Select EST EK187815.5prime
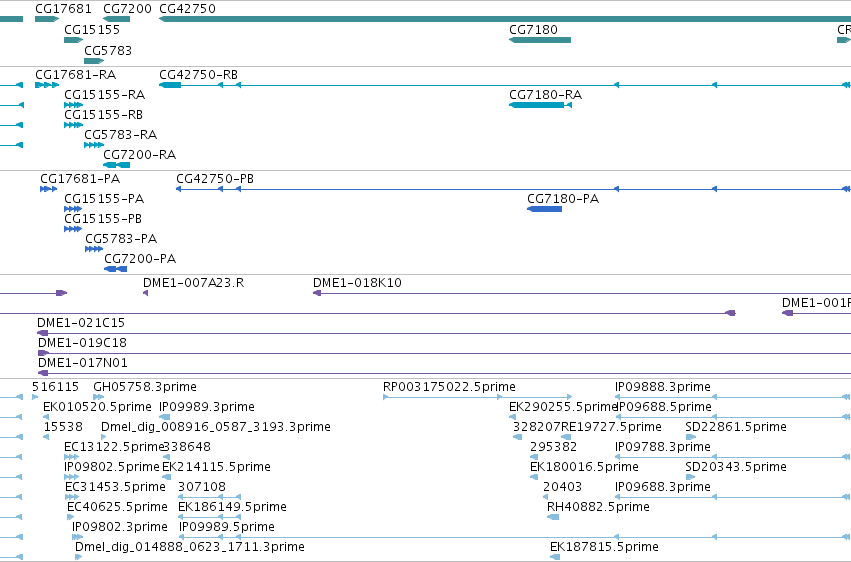 point(555,558)
